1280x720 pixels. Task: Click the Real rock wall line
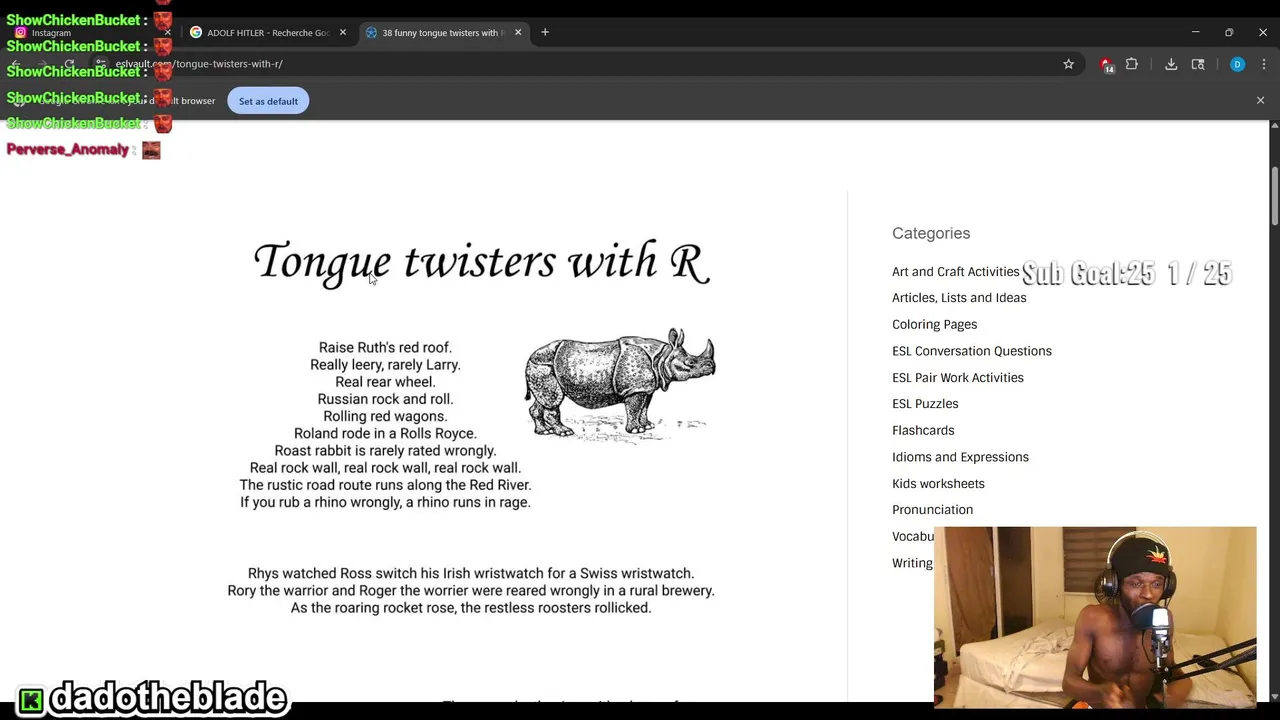click(x=385, y=467)
